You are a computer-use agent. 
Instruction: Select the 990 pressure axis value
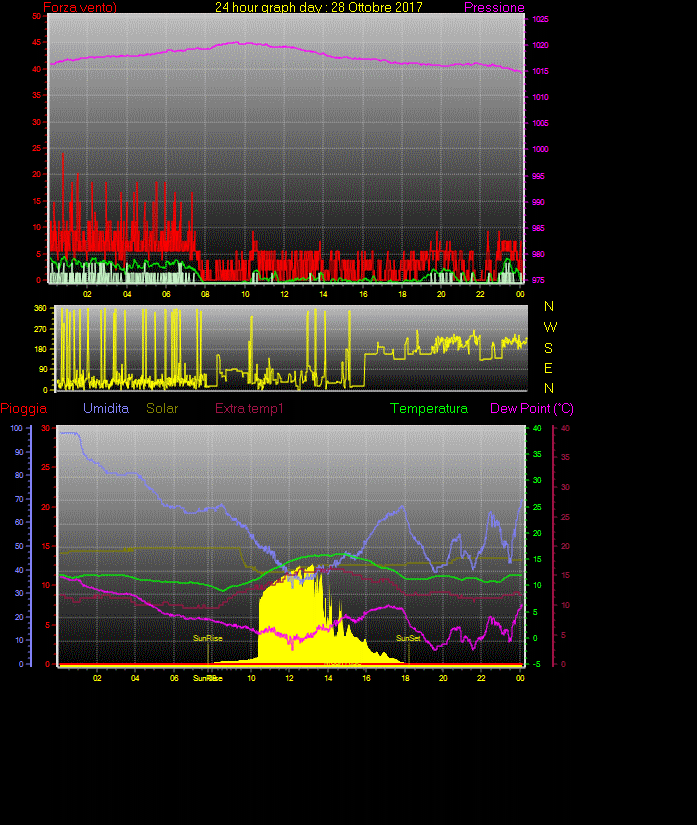pos(538,202)
